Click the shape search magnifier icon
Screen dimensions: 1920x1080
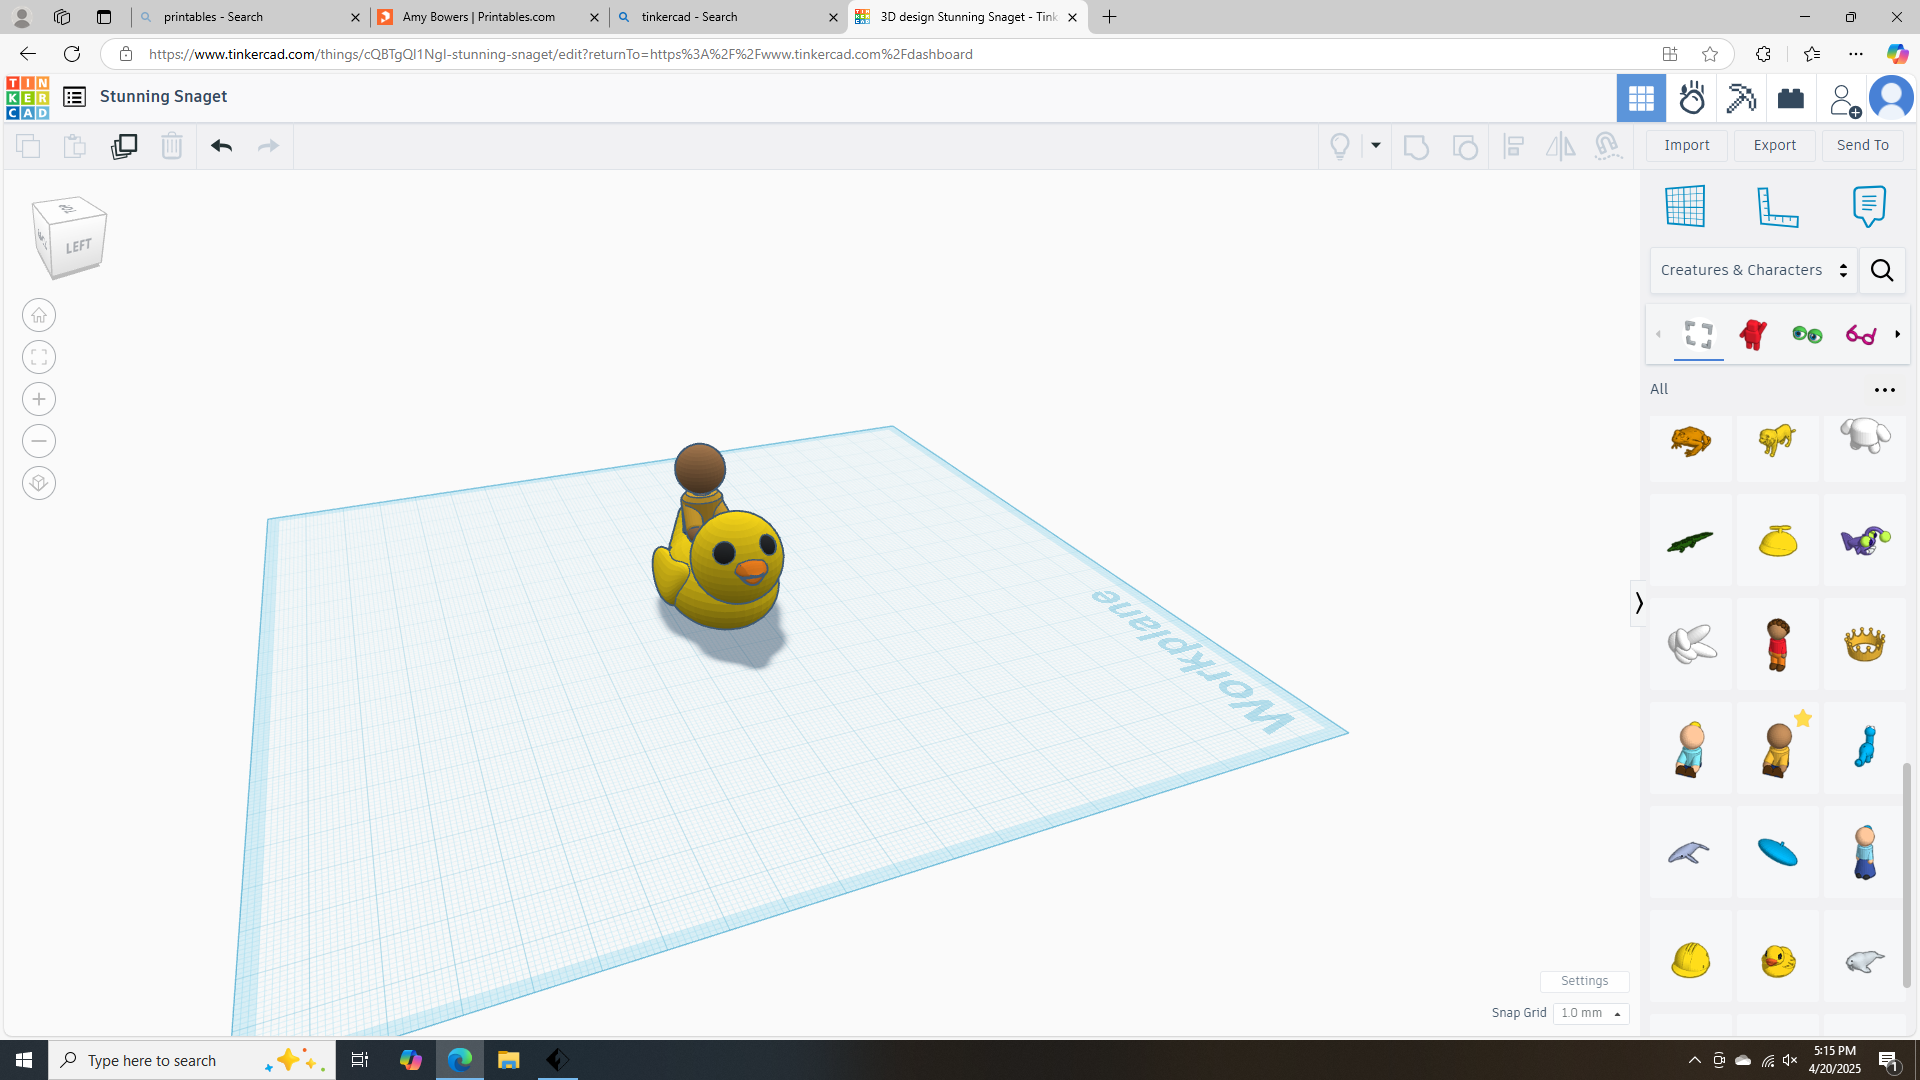coord(1882,270)
